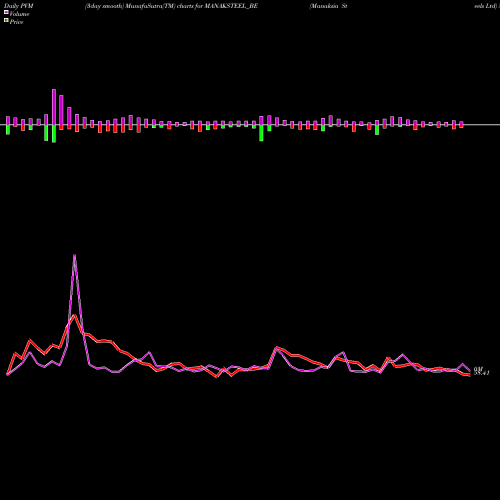
Task: Click the Daily PVM heading
Action: point(19,6)
